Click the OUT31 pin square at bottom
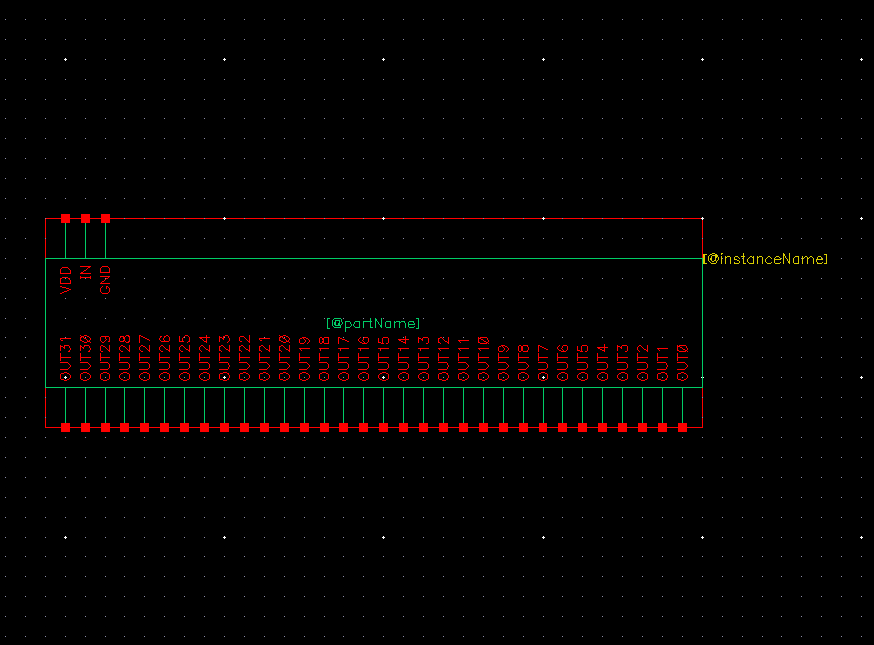 66,427
